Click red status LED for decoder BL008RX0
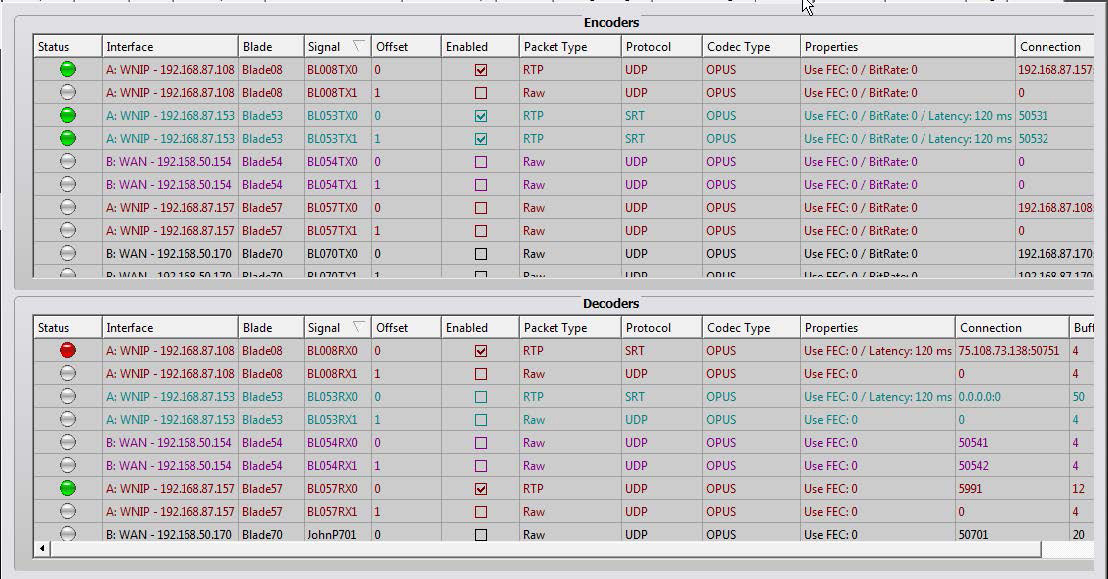The height and width of the screenshot is (579, 1108). coord(68,351)
